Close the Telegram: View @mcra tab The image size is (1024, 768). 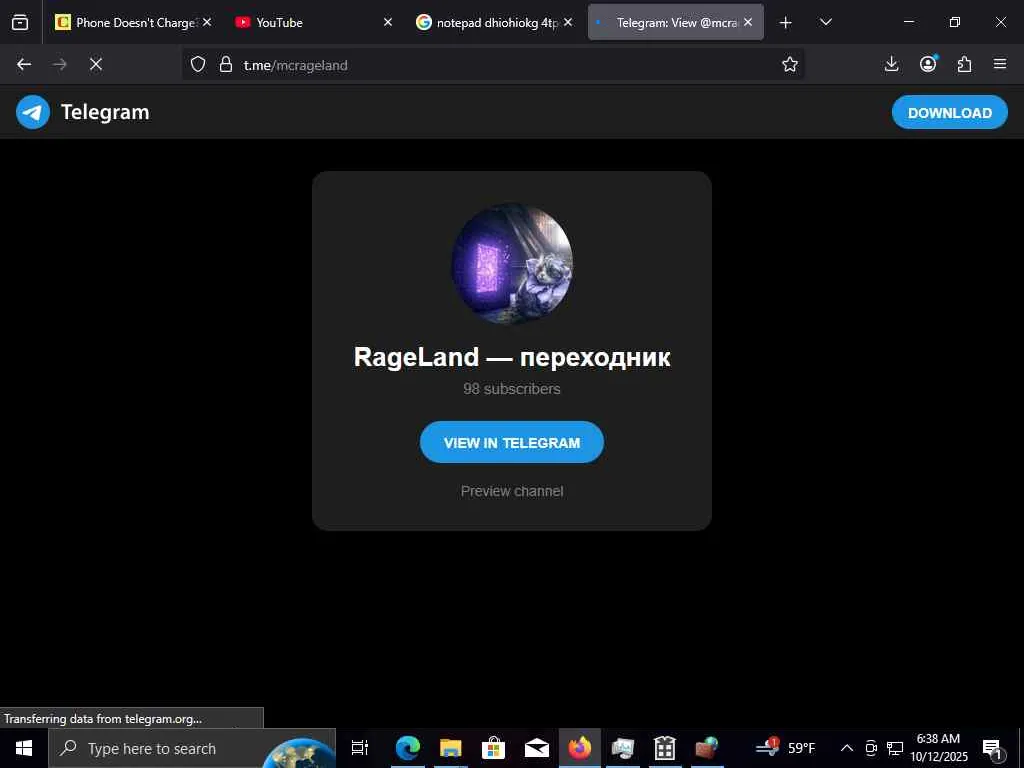(748, 22)
